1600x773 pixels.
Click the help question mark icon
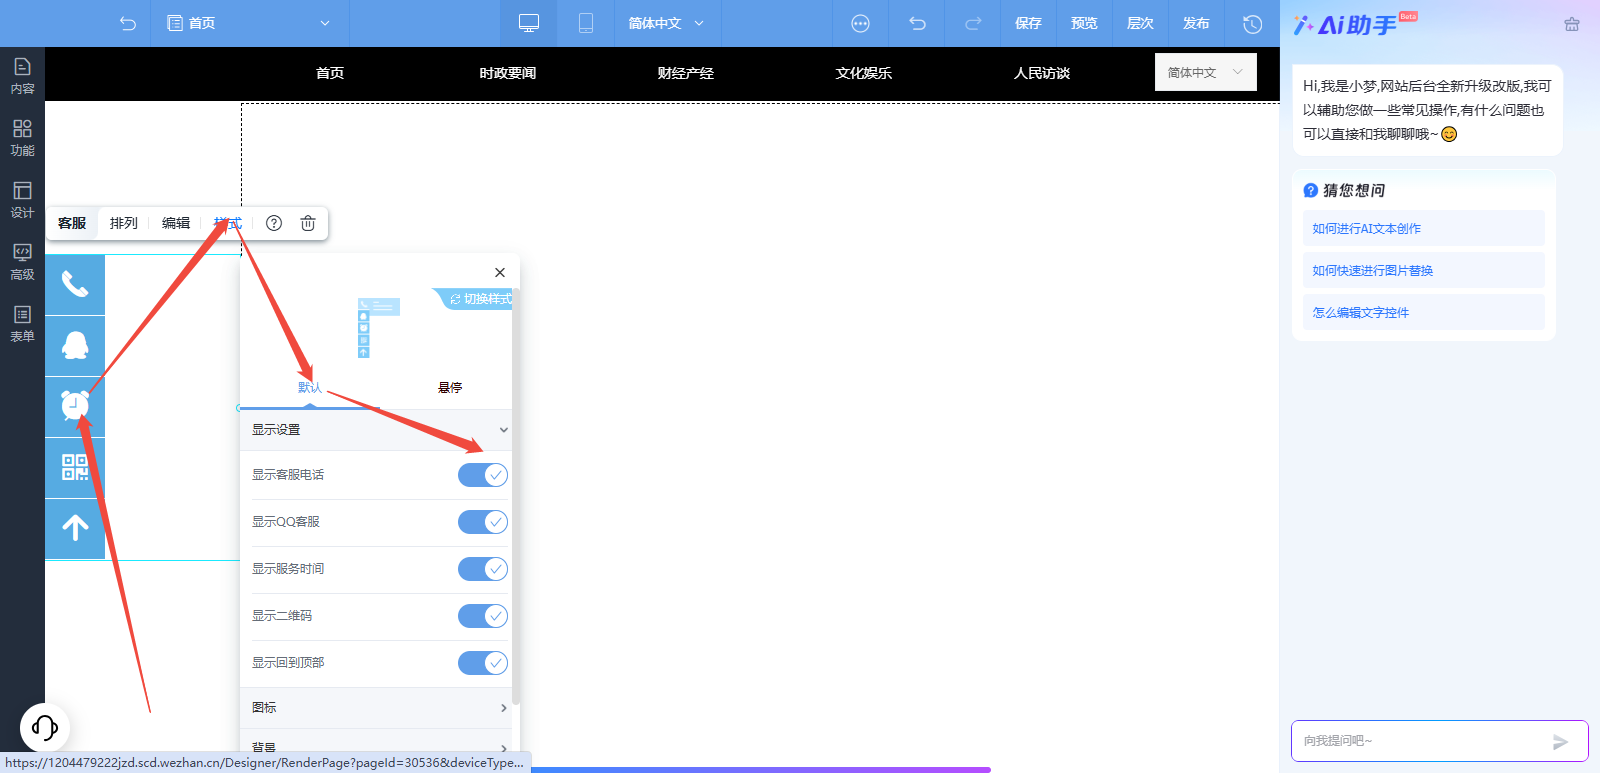274,223
